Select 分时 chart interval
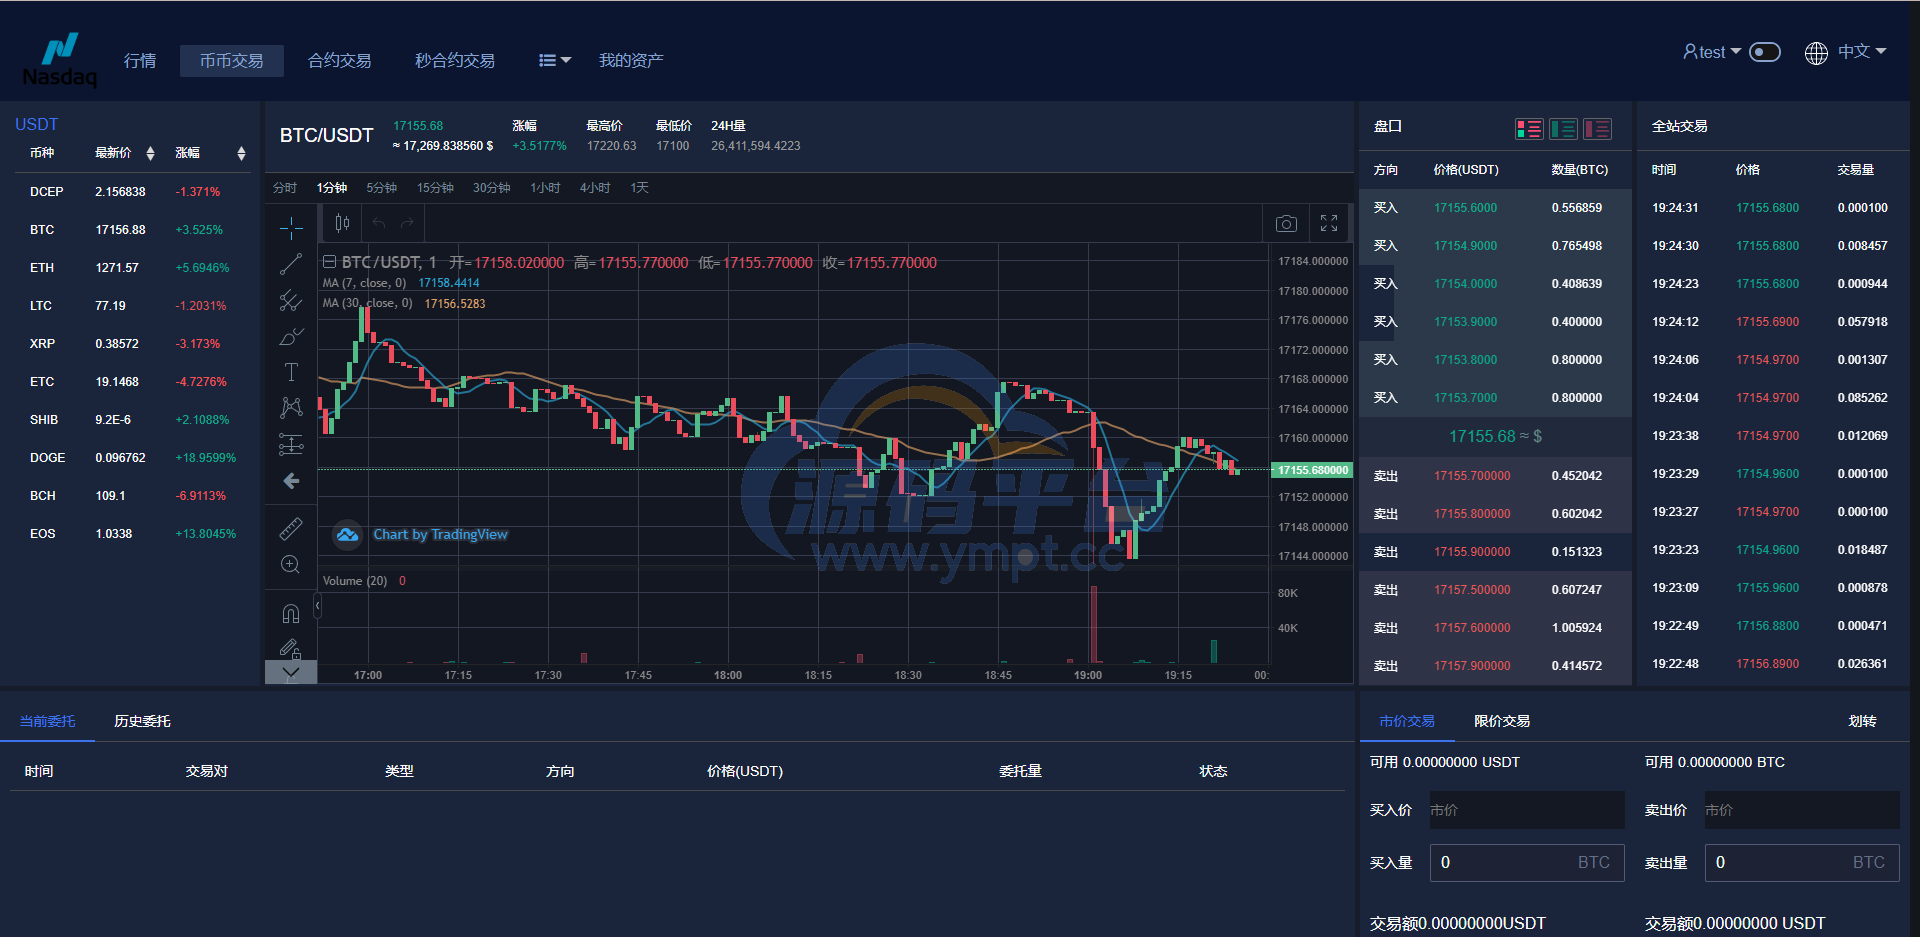Image resolution: width=1920 pixels, height=937 pixels. pyautogui.click(x=285, y=188)
